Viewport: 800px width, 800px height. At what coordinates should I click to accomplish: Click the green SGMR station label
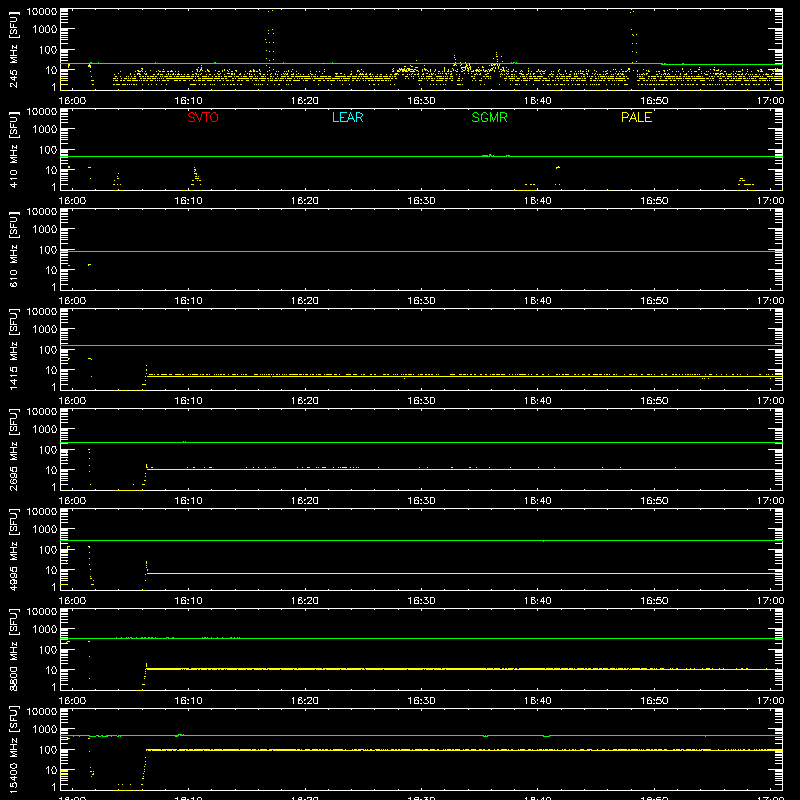489,117
